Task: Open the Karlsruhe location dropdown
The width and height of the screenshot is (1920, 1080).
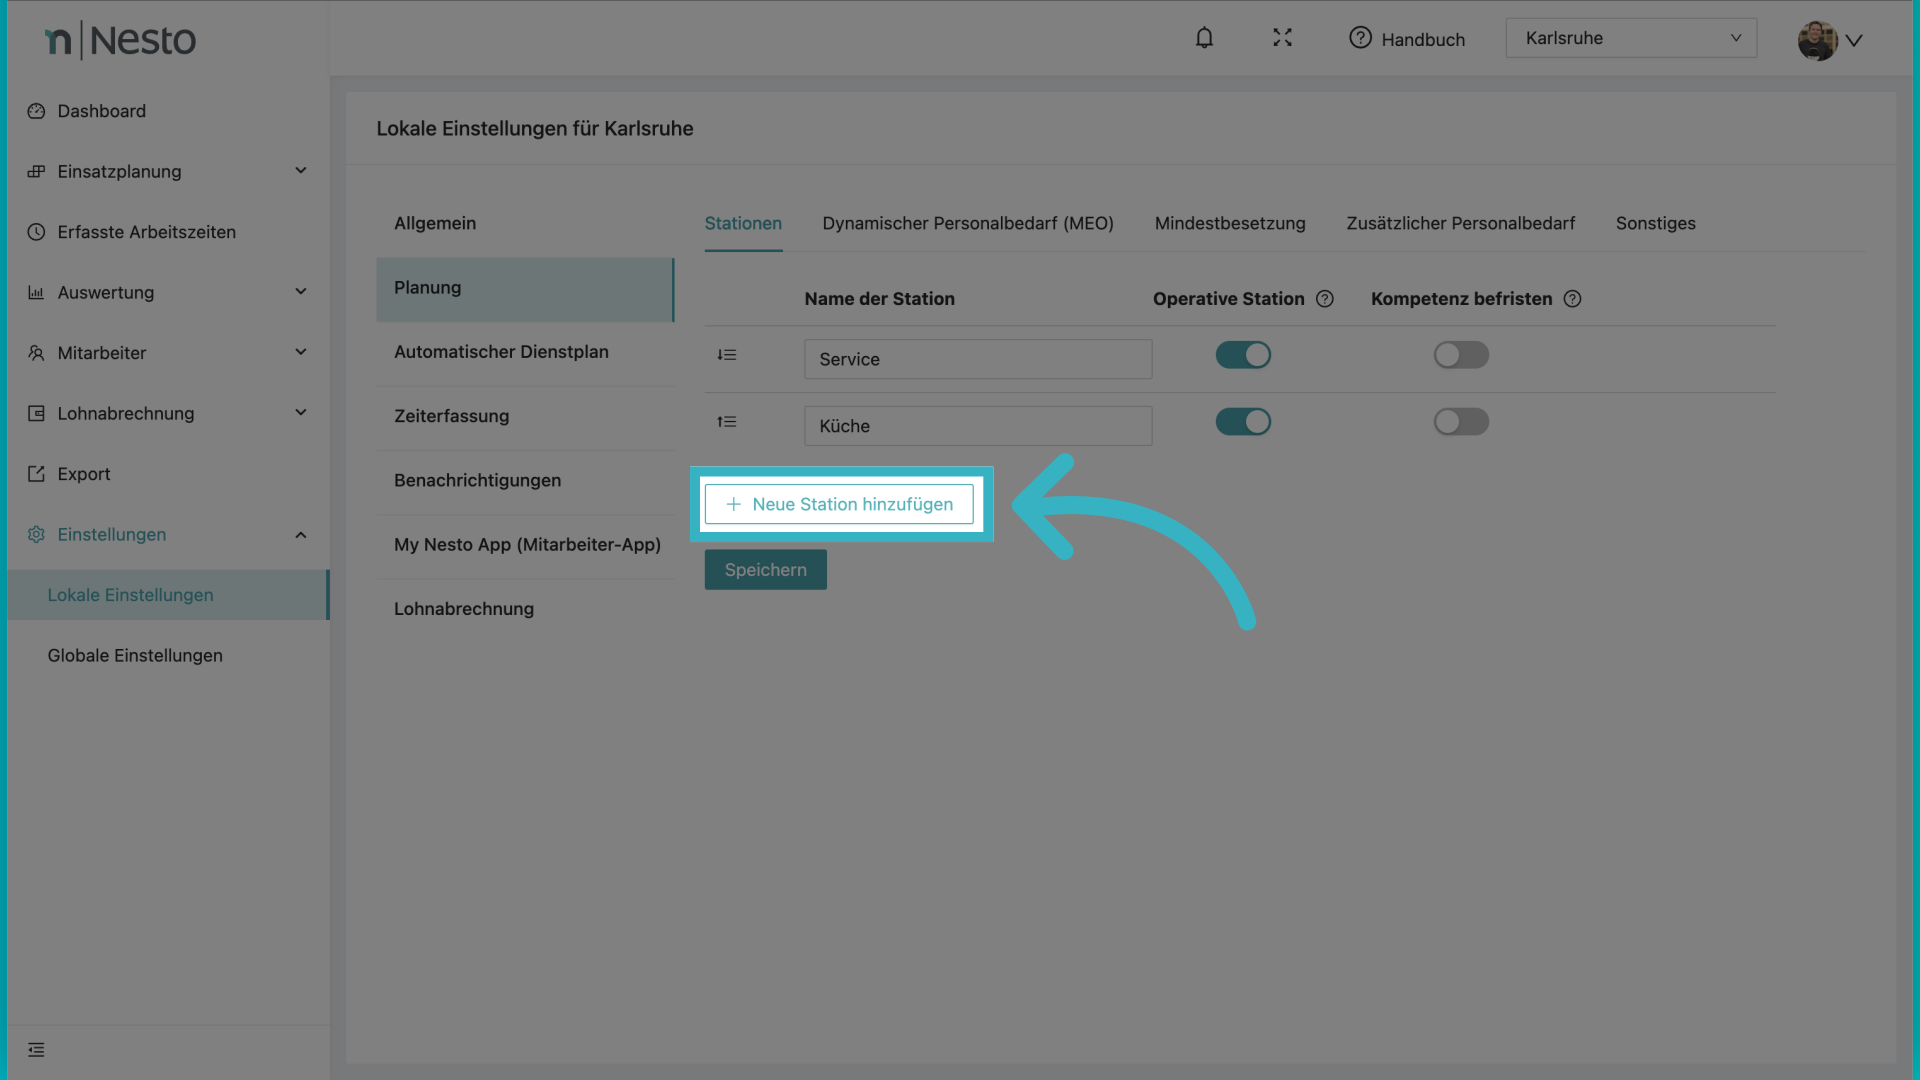Action: point(1631,38)
